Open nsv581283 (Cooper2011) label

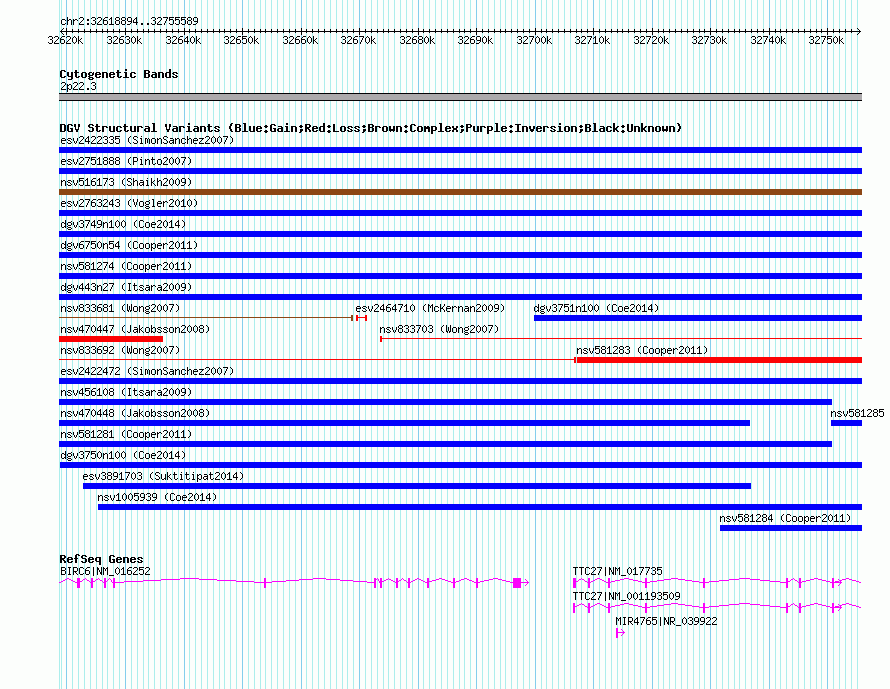click(642, 350)
